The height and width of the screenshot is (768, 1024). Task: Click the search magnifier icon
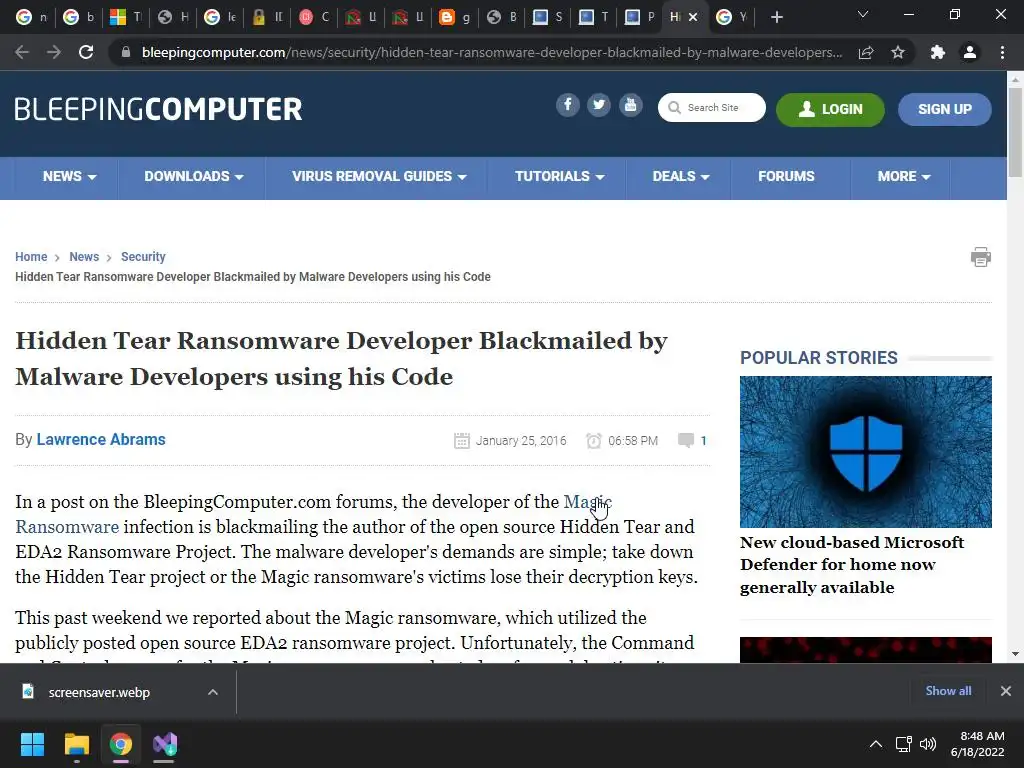point(674,108)
